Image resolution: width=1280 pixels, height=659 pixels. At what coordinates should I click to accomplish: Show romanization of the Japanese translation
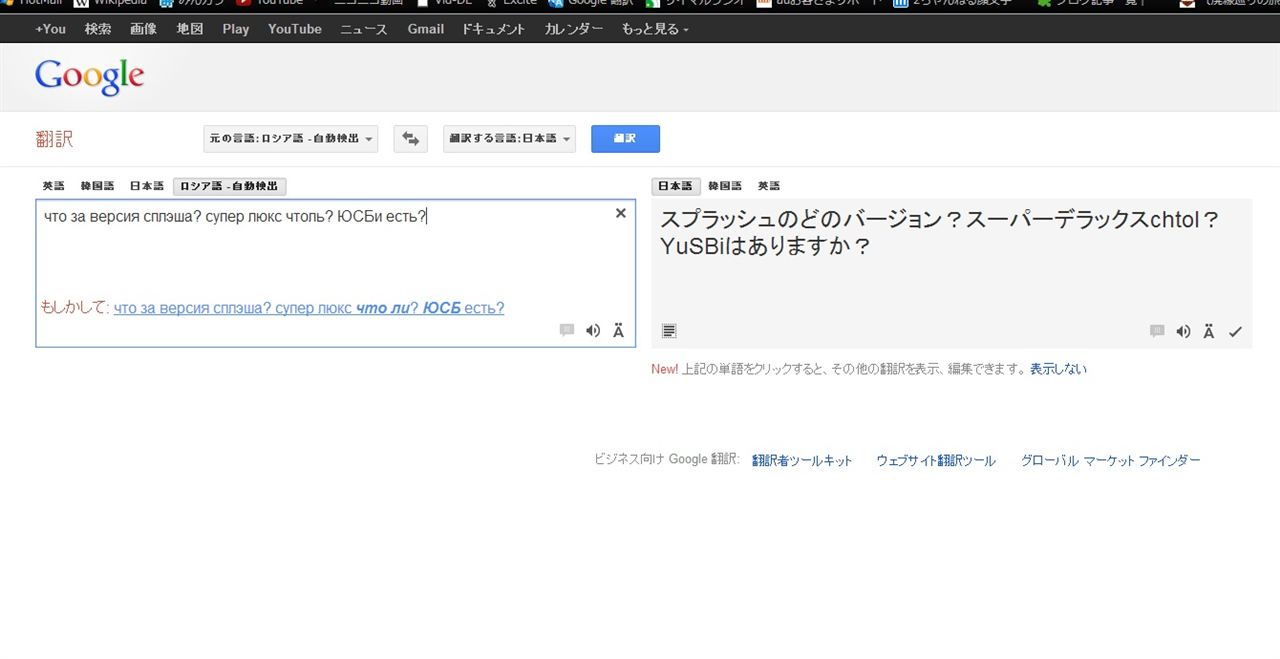[x=1209, y=331]
